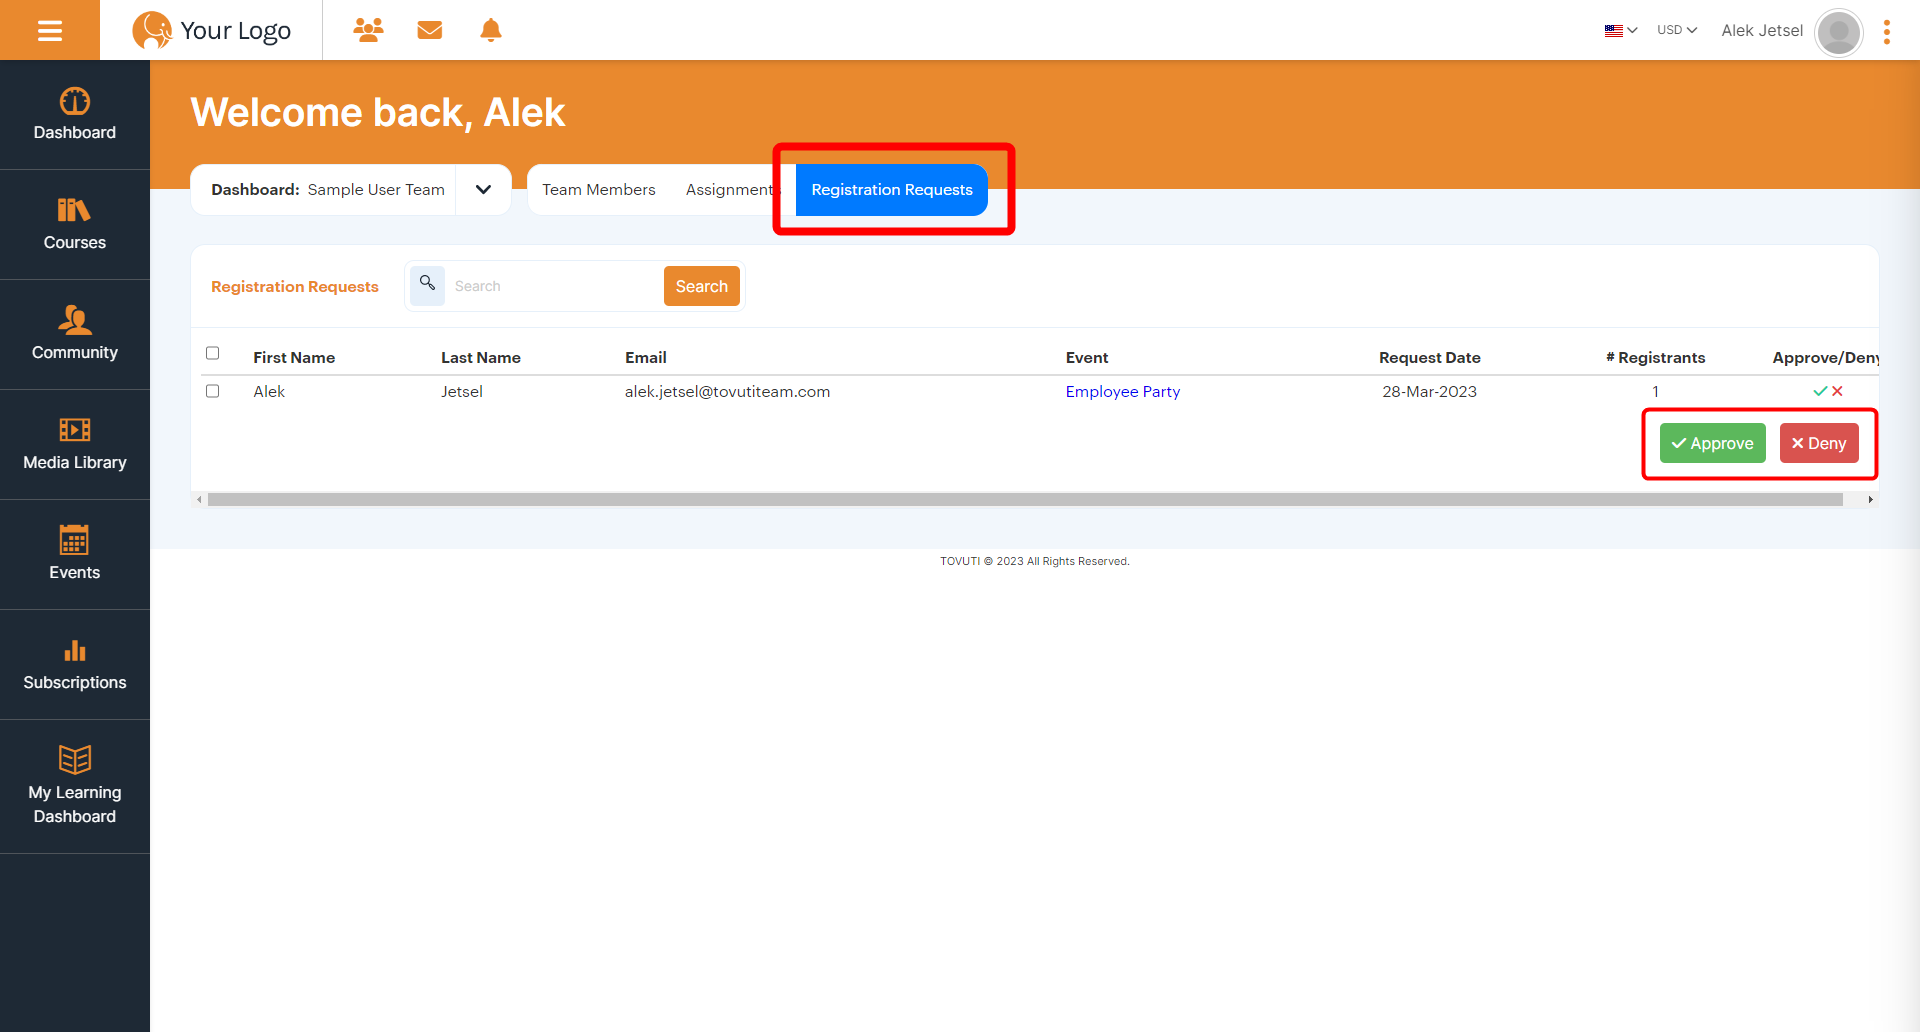Click the Alek Jetsel user name
Screen dimensions: 1920x1032
[1762, 30]
